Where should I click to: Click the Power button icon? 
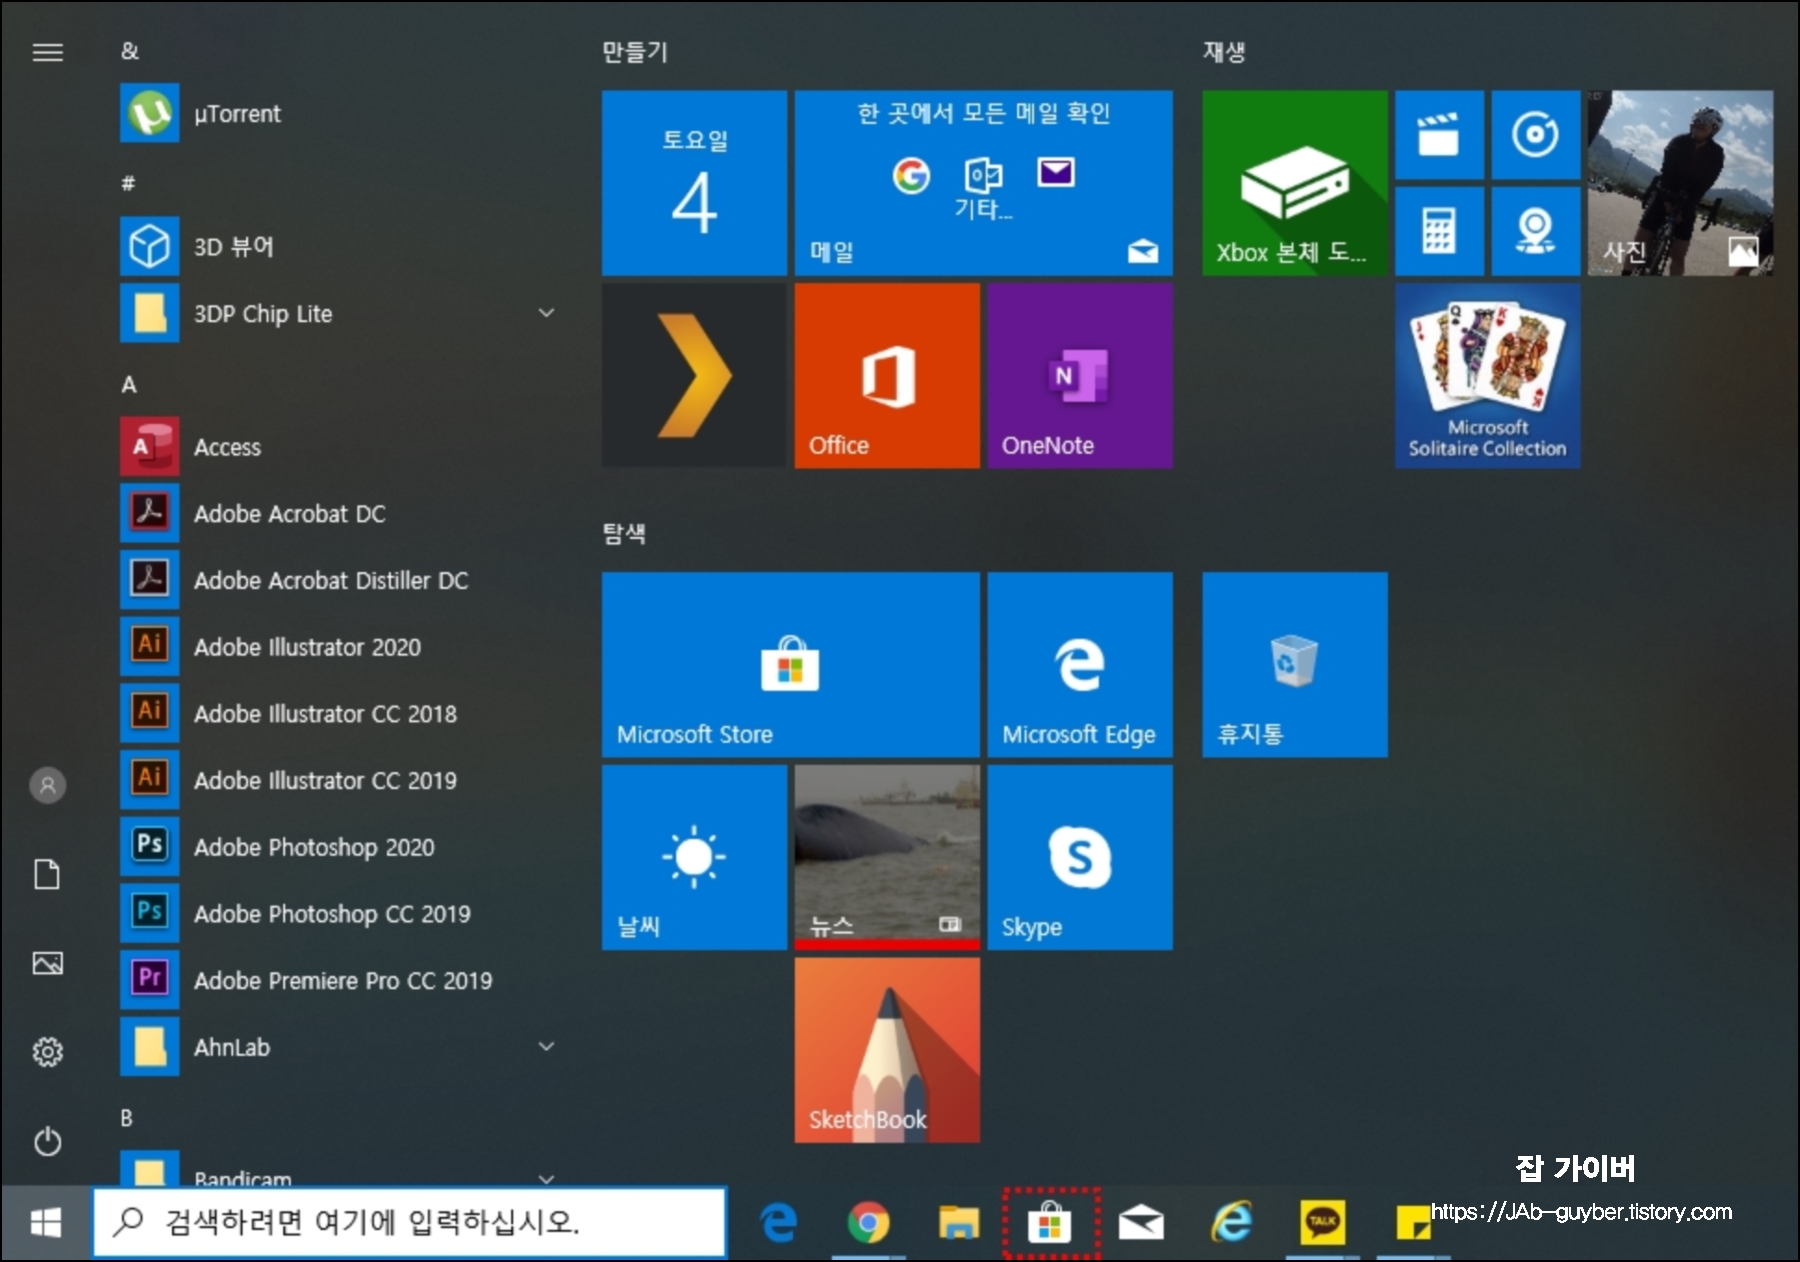click(x=47, y=1141)
